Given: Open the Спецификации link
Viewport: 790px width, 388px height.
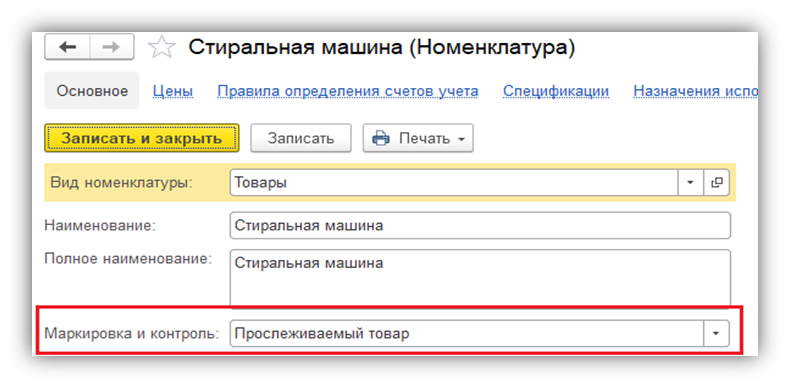Looking at the screenshot, I should point(556,91).
